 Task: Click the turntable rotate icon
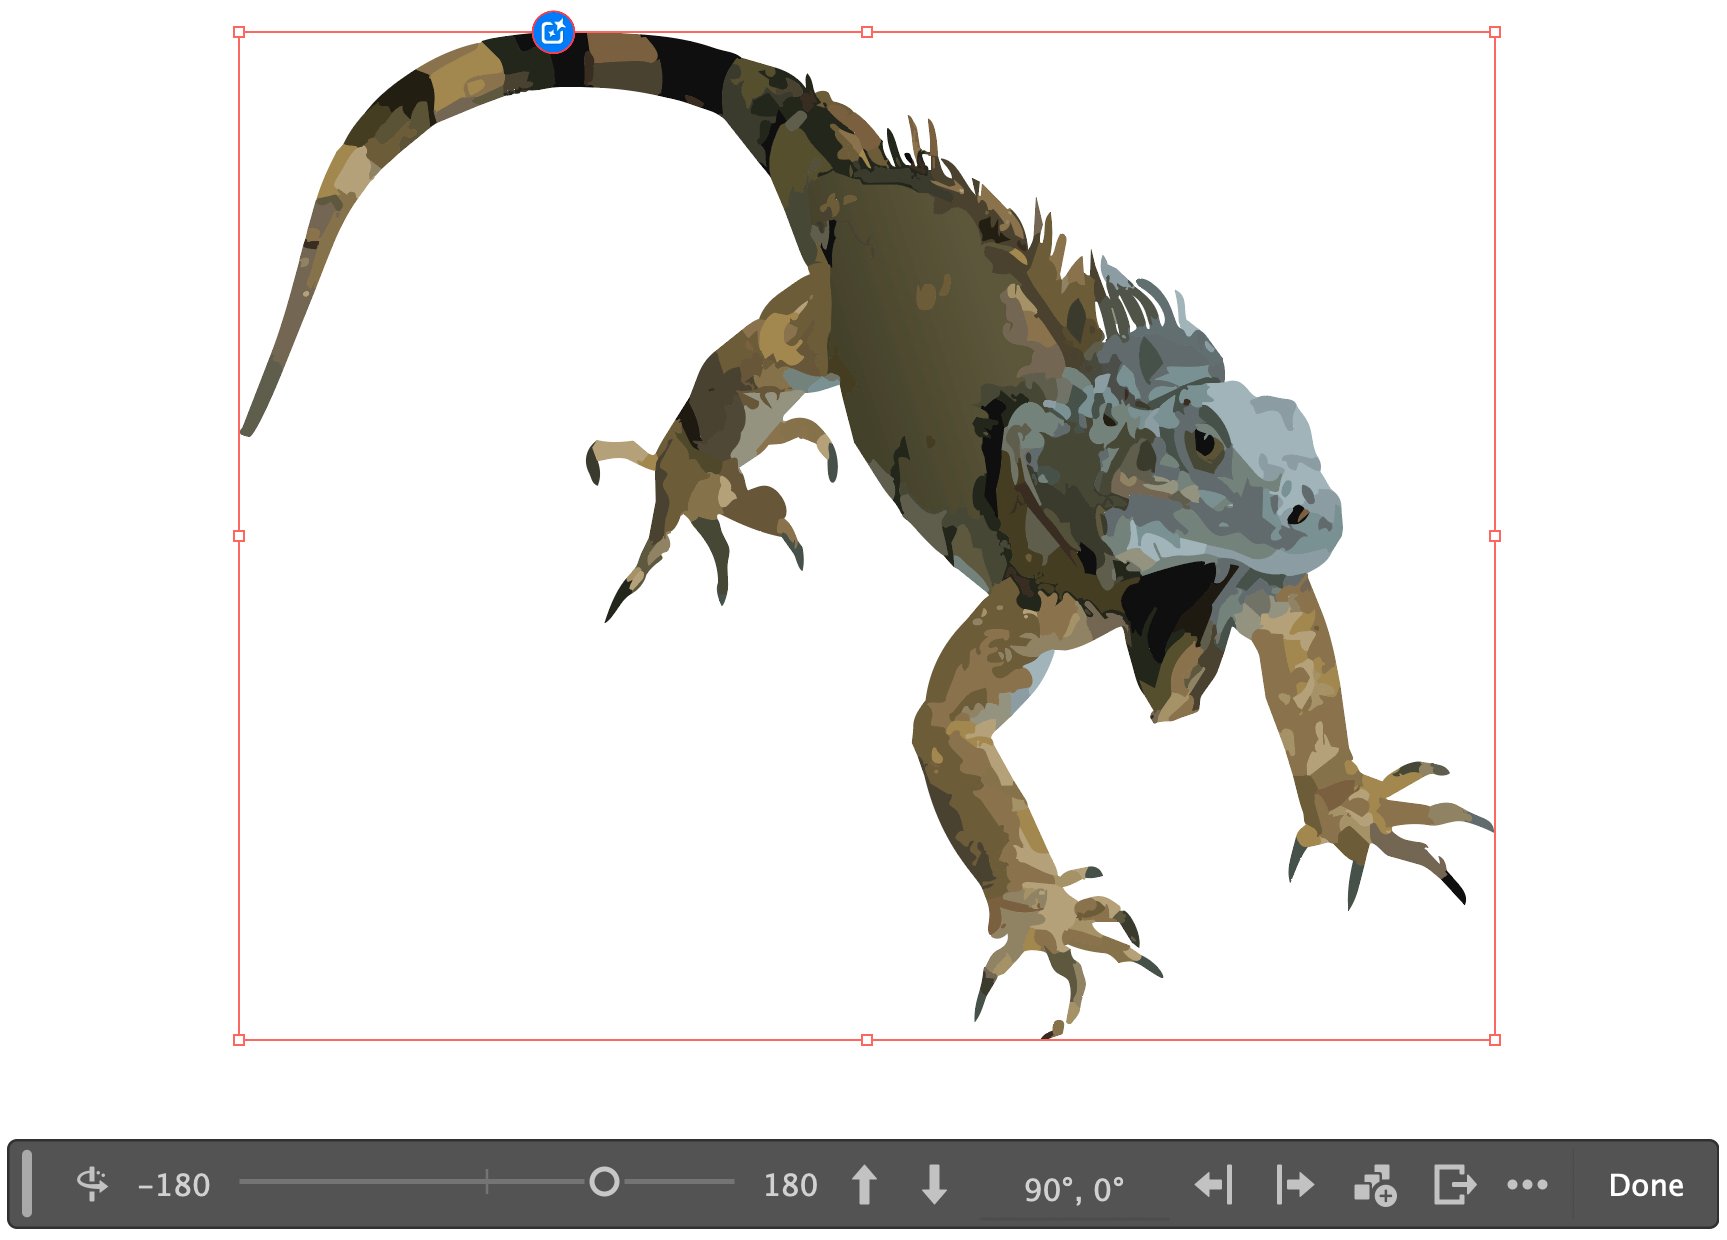(92, 1184)
